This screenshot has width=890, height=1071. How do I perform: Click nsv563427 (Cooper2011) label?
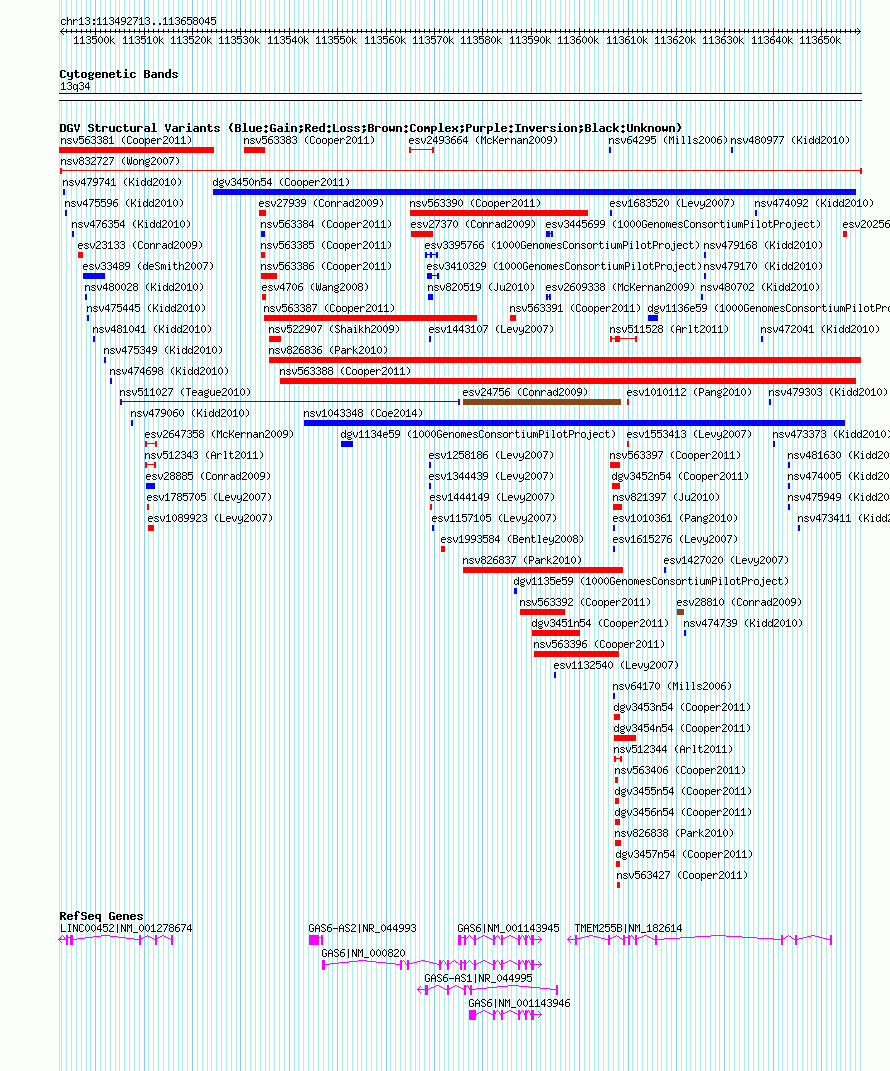[682, 876]
